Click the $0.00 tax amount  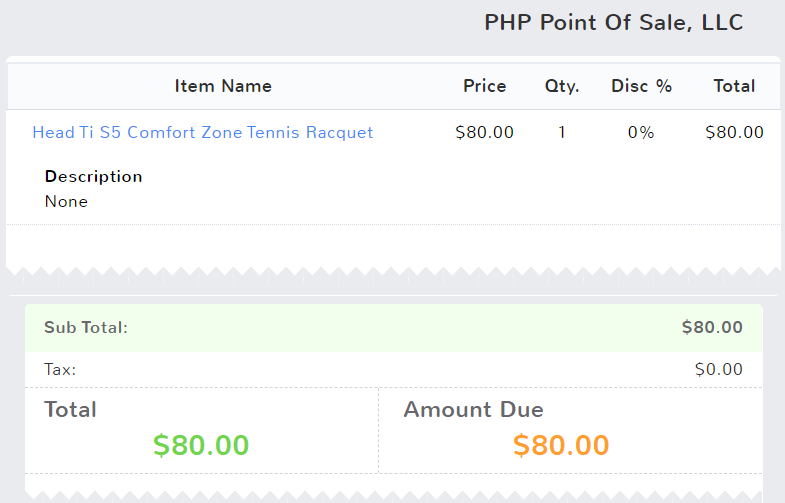719,369
